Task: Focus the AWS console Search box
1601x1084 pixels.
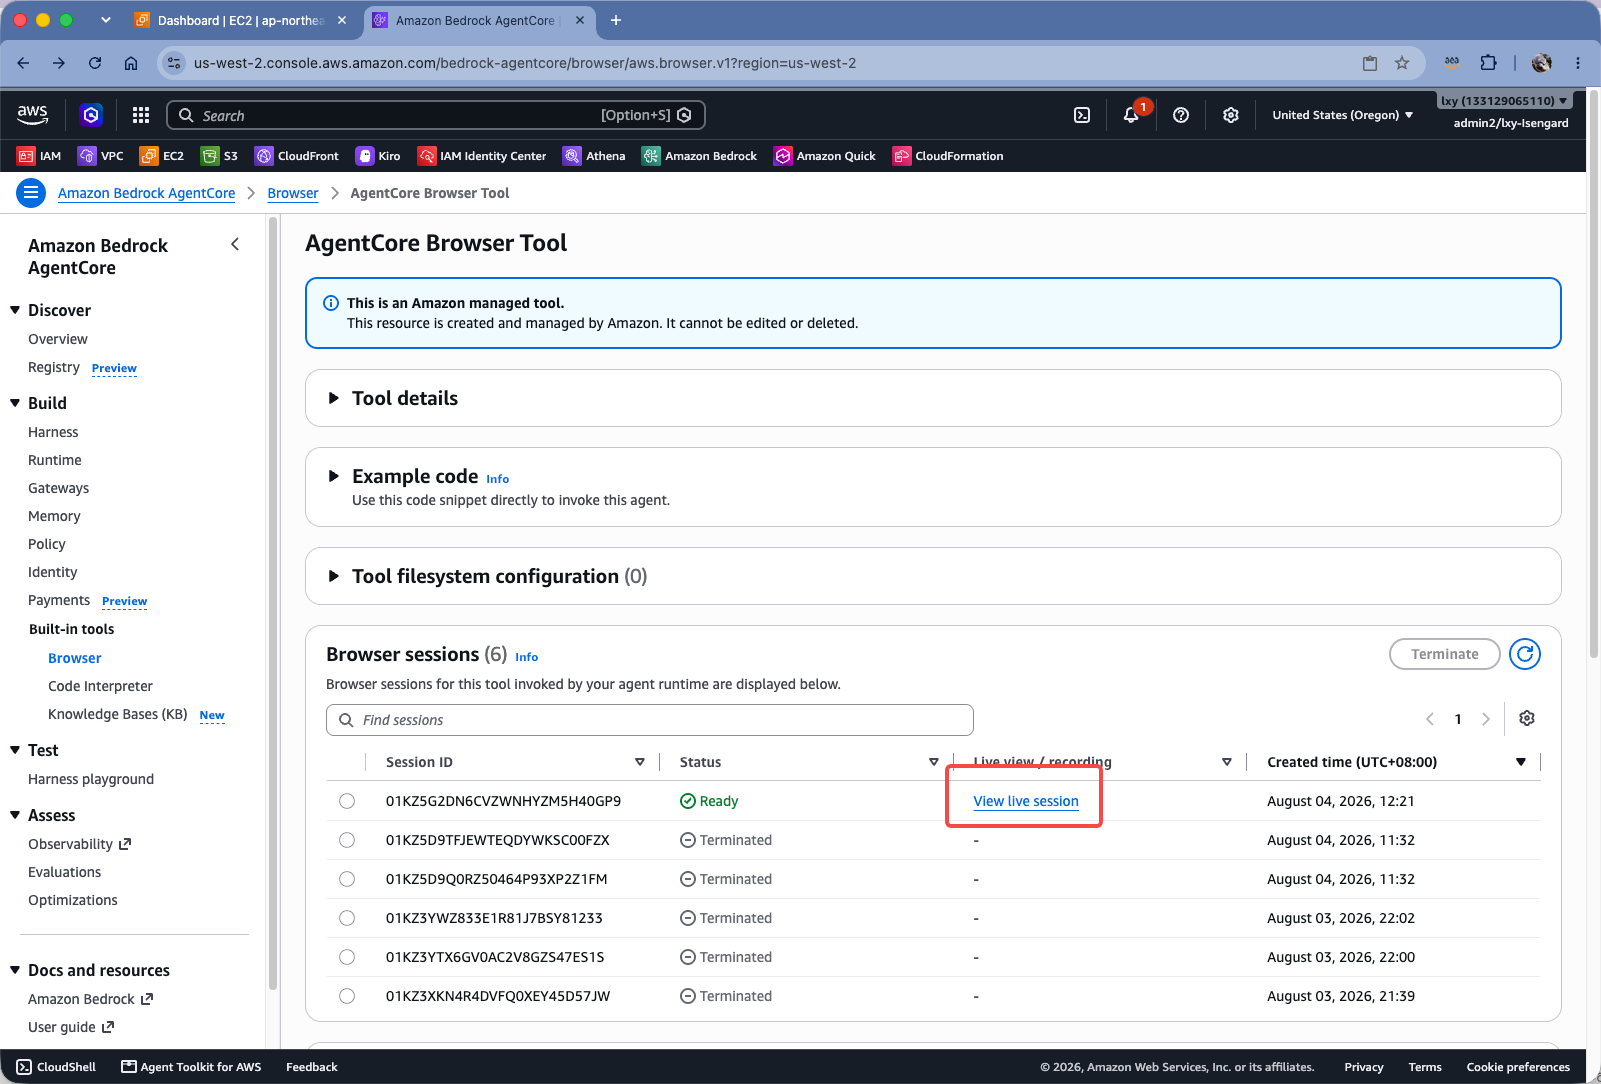Action: (x=436, y=115)
